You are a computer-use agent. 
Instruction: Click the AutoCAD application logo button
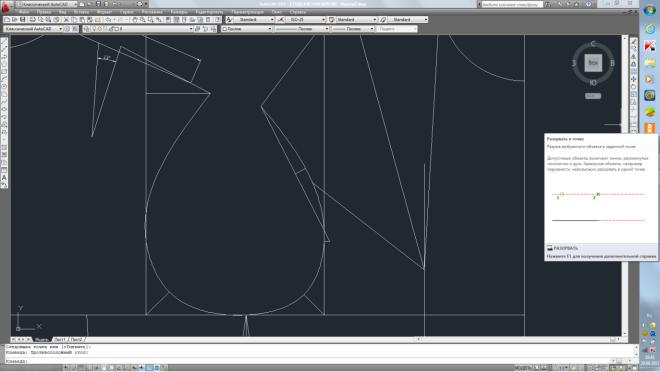(6, 6)
